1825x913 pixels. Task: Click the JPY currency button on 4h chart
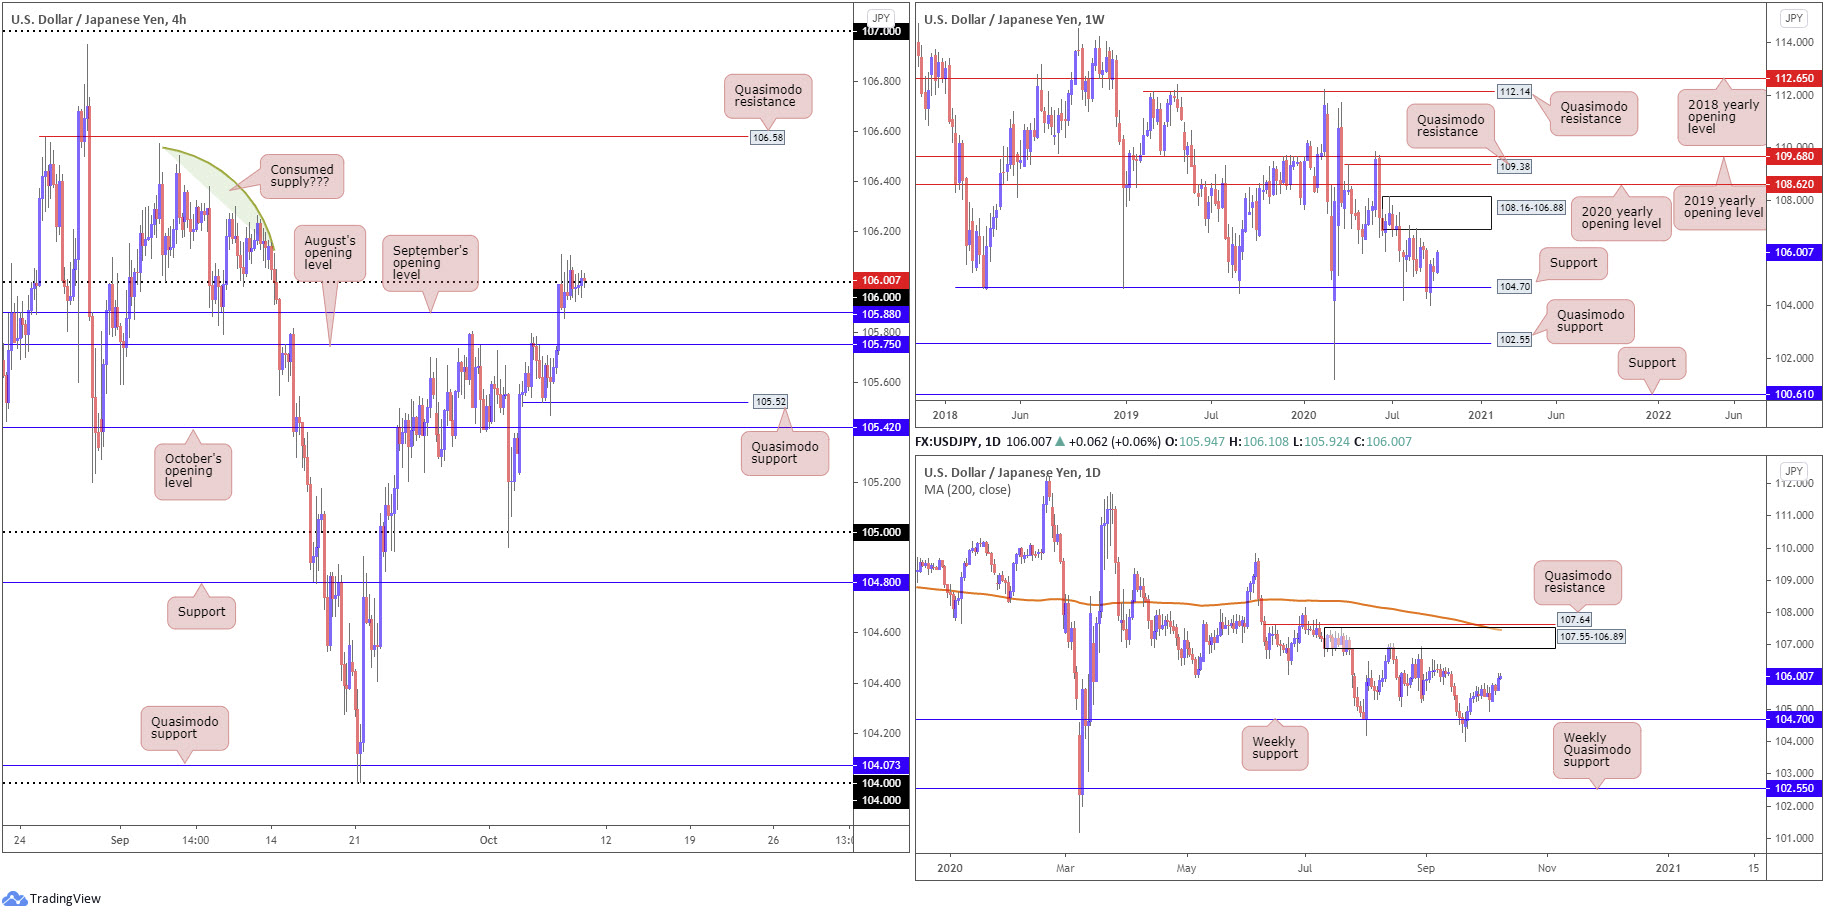(881, 18)
